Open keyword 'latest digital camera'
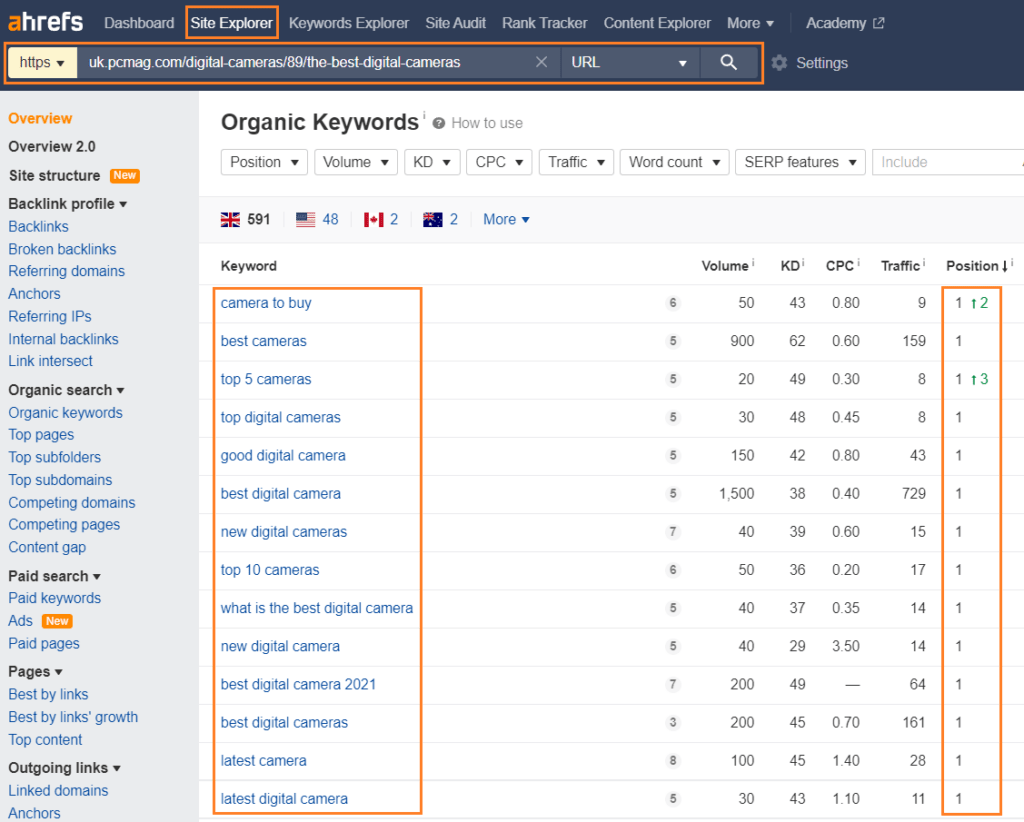The image size is (1024, 822). (284, 798)
